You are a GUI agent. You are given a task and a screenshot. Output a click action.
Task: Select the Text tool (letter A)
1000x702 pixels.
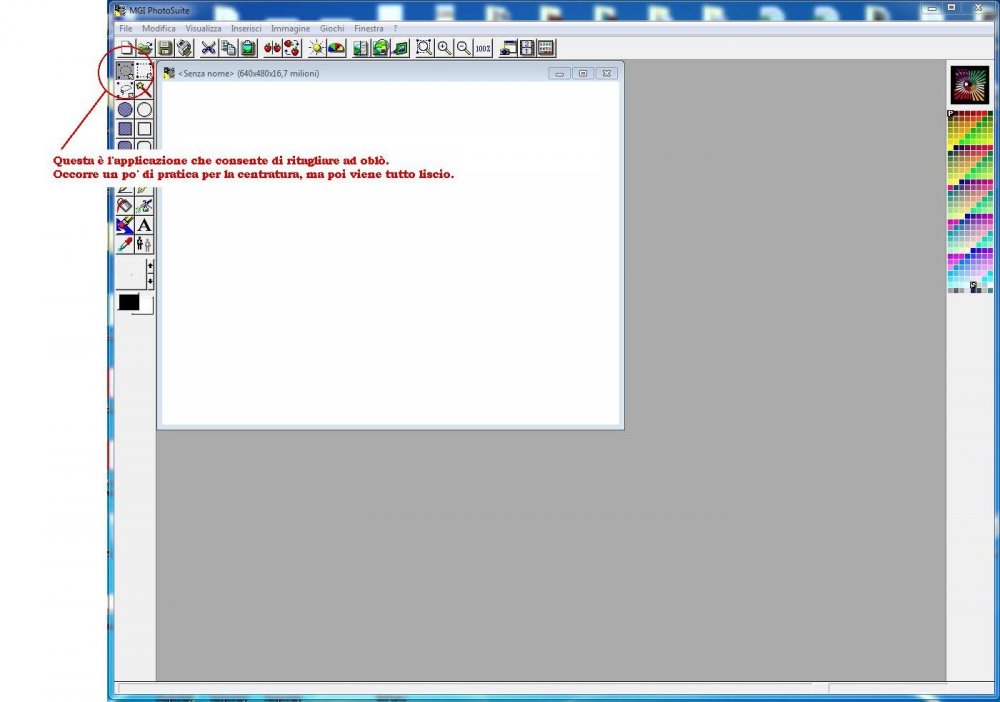144,226
